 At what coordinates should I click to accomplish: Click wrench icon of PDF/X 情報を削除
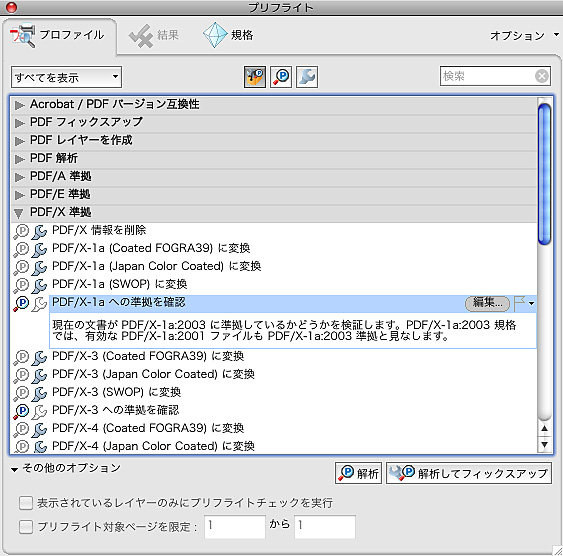coord(39,232)
